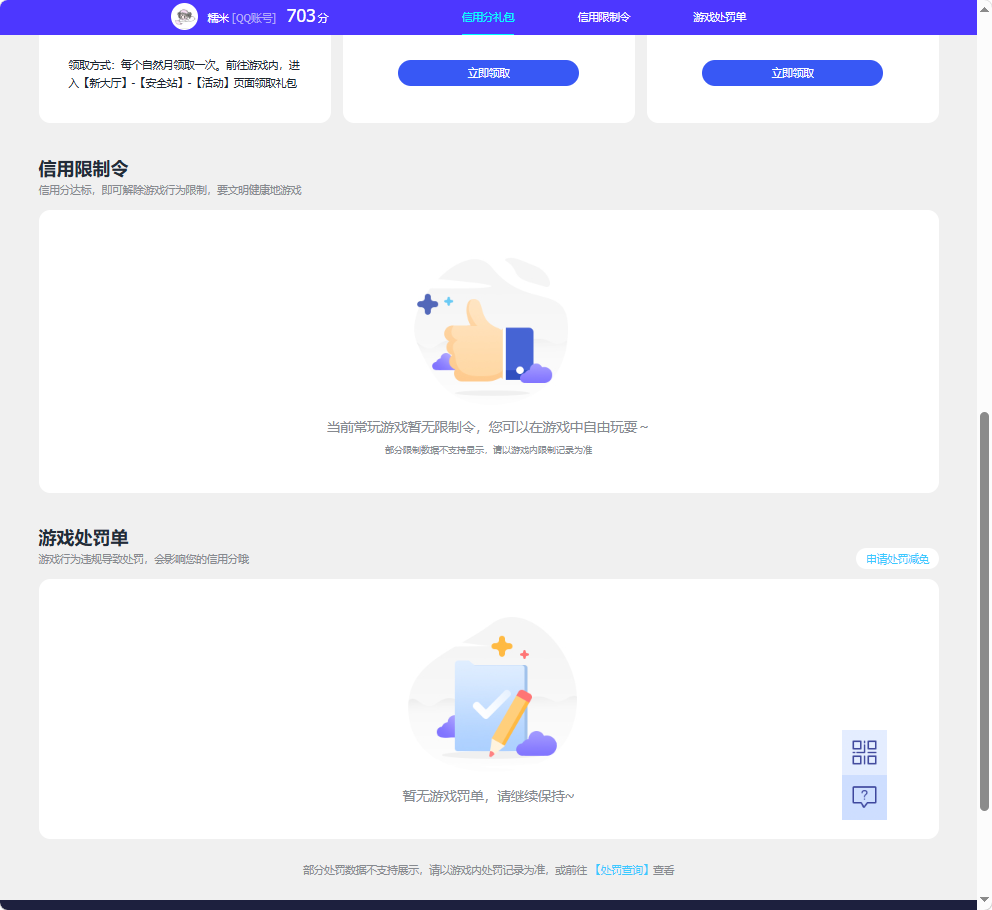Click subtitle 游戏行为违规导致处罚
Image resolution: width=992 pixels, height=910 pixels.
click(144, 559)
